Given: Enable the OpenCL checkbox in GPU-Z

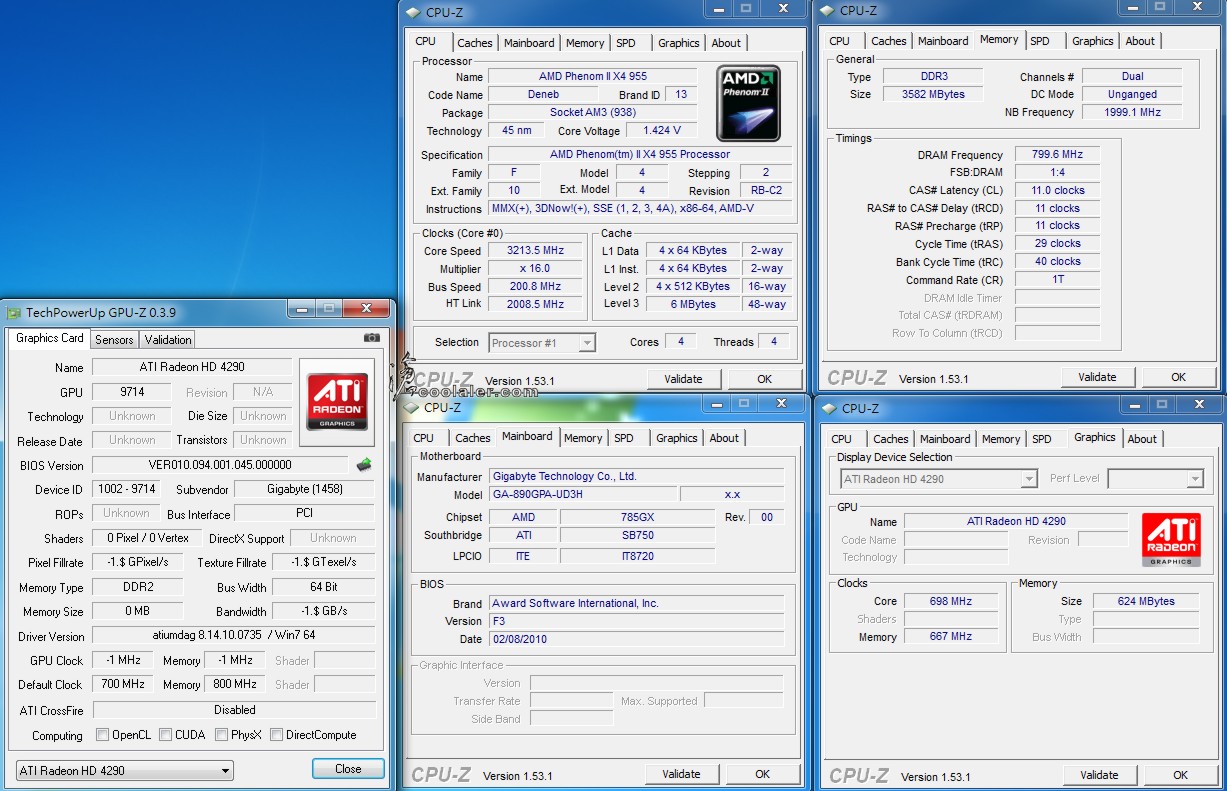Looking at the screenshot, I should tap(102, 735).
